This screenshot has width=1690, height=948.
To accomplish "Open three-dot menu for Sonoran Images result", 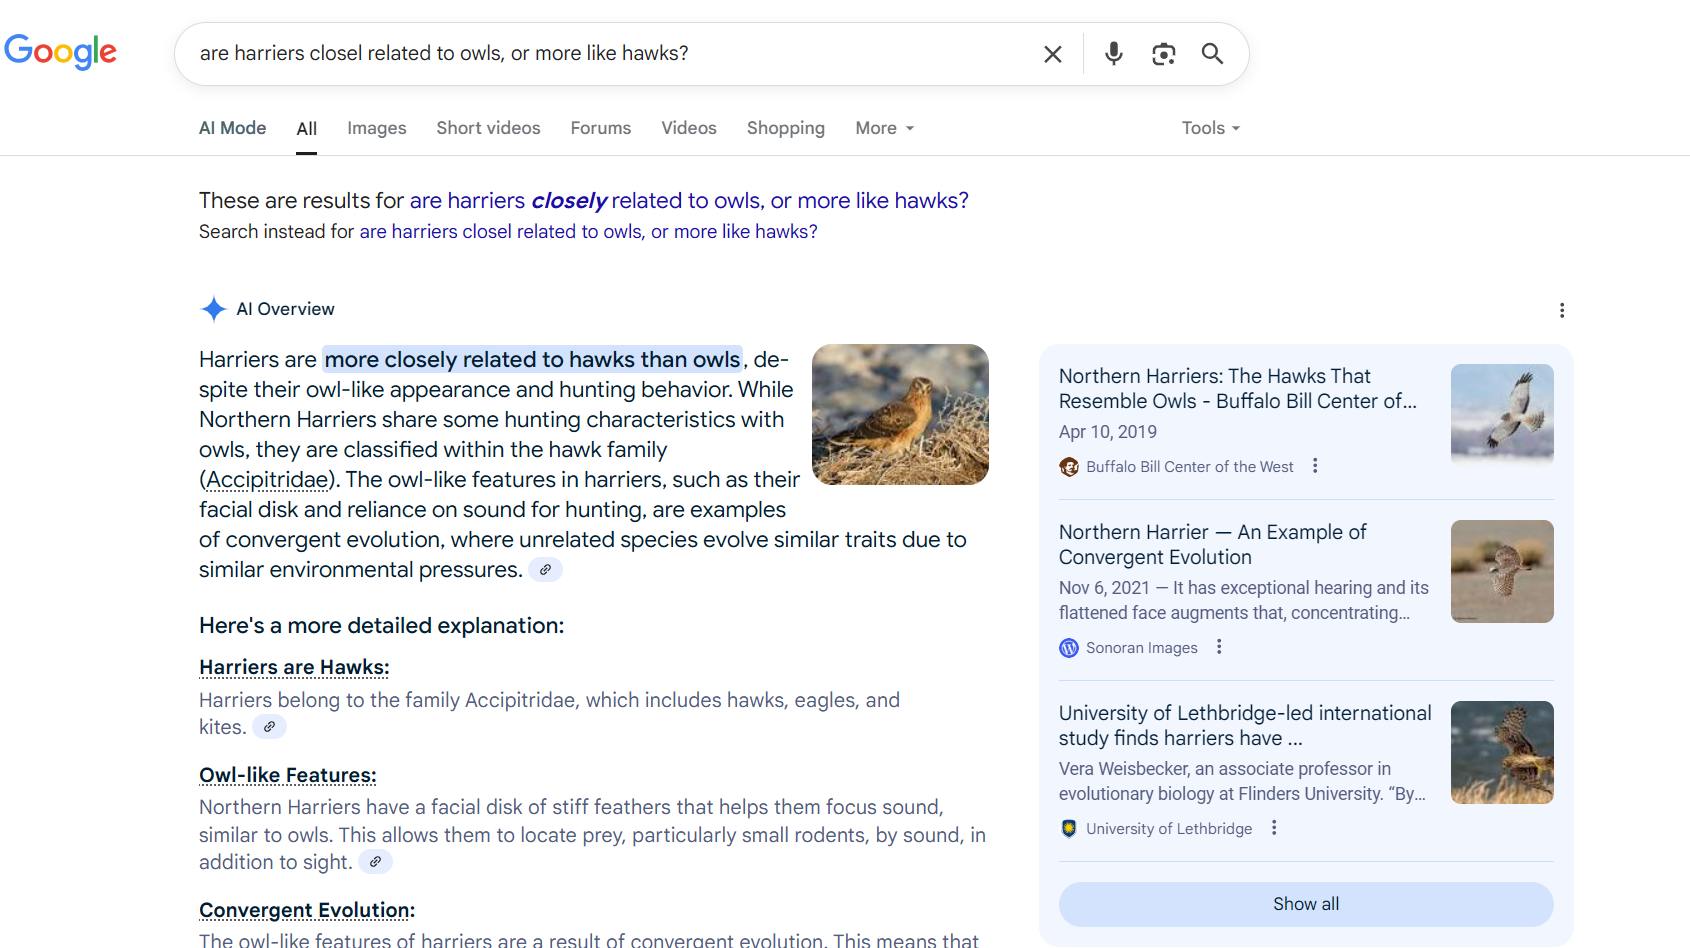I will point(1219,647).
